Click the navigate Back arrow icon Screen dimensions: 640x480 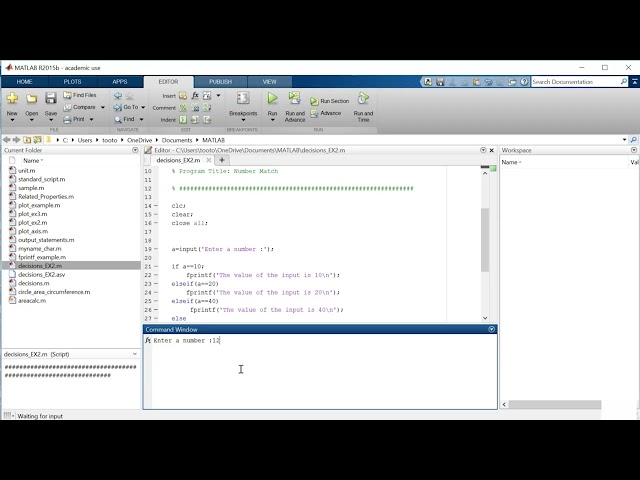coord(118,96)
